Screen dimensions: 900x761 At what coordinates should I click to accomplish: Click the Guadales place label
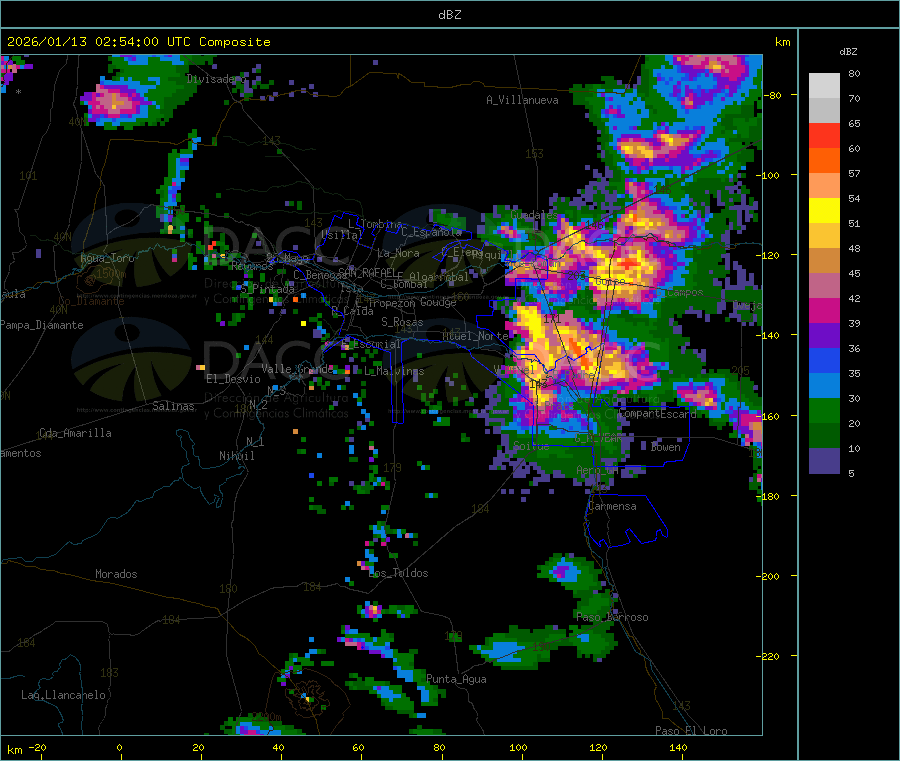[534, 215]
